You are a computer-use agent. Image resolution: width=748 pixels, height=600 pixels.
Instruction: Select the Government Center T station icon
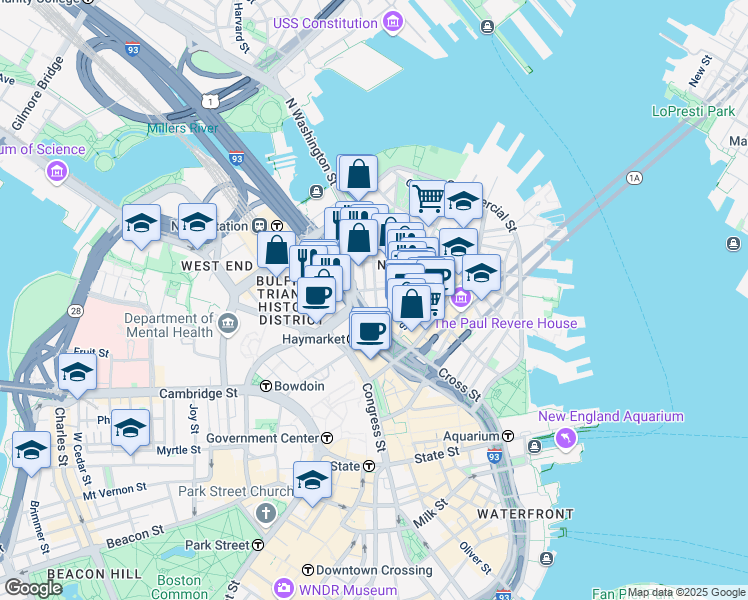tap(327, 438)
